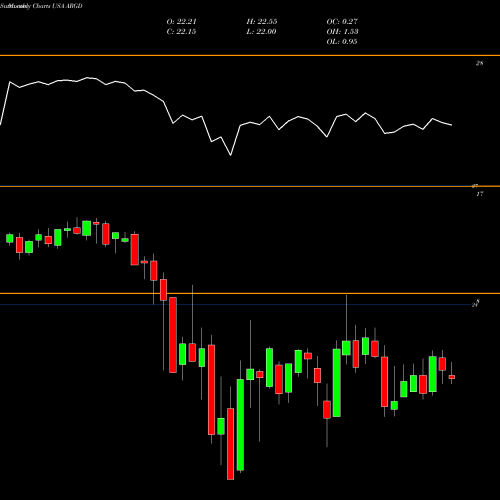The width and height of the screenshot is (500, 500).
Task: Click the OL: 0.95 statistic
Action: coord(342,42)
